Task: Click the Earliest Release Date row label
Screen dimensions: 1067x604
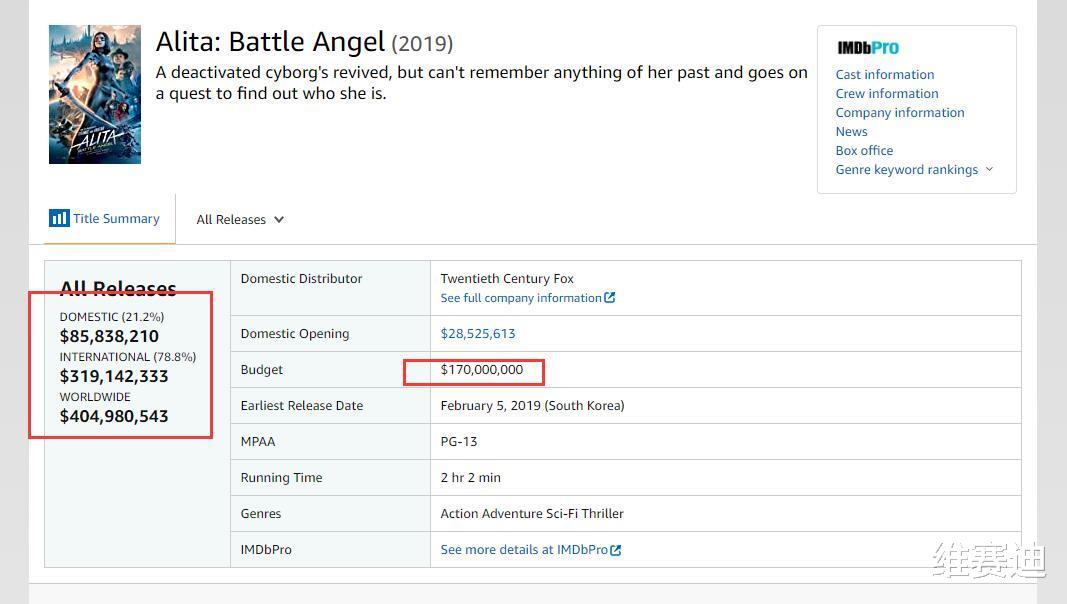Action: 301,406
